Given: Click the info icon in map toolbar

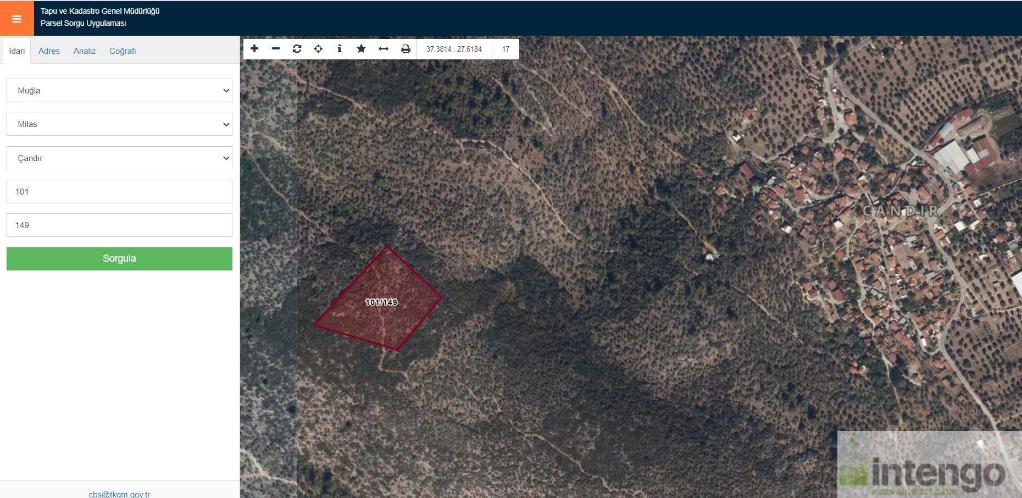Looking at the screenshot, I should pos(339,48).
